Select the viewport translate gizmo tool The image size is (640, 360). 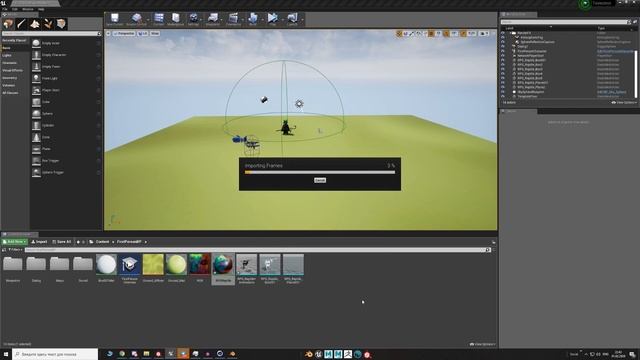399,33
